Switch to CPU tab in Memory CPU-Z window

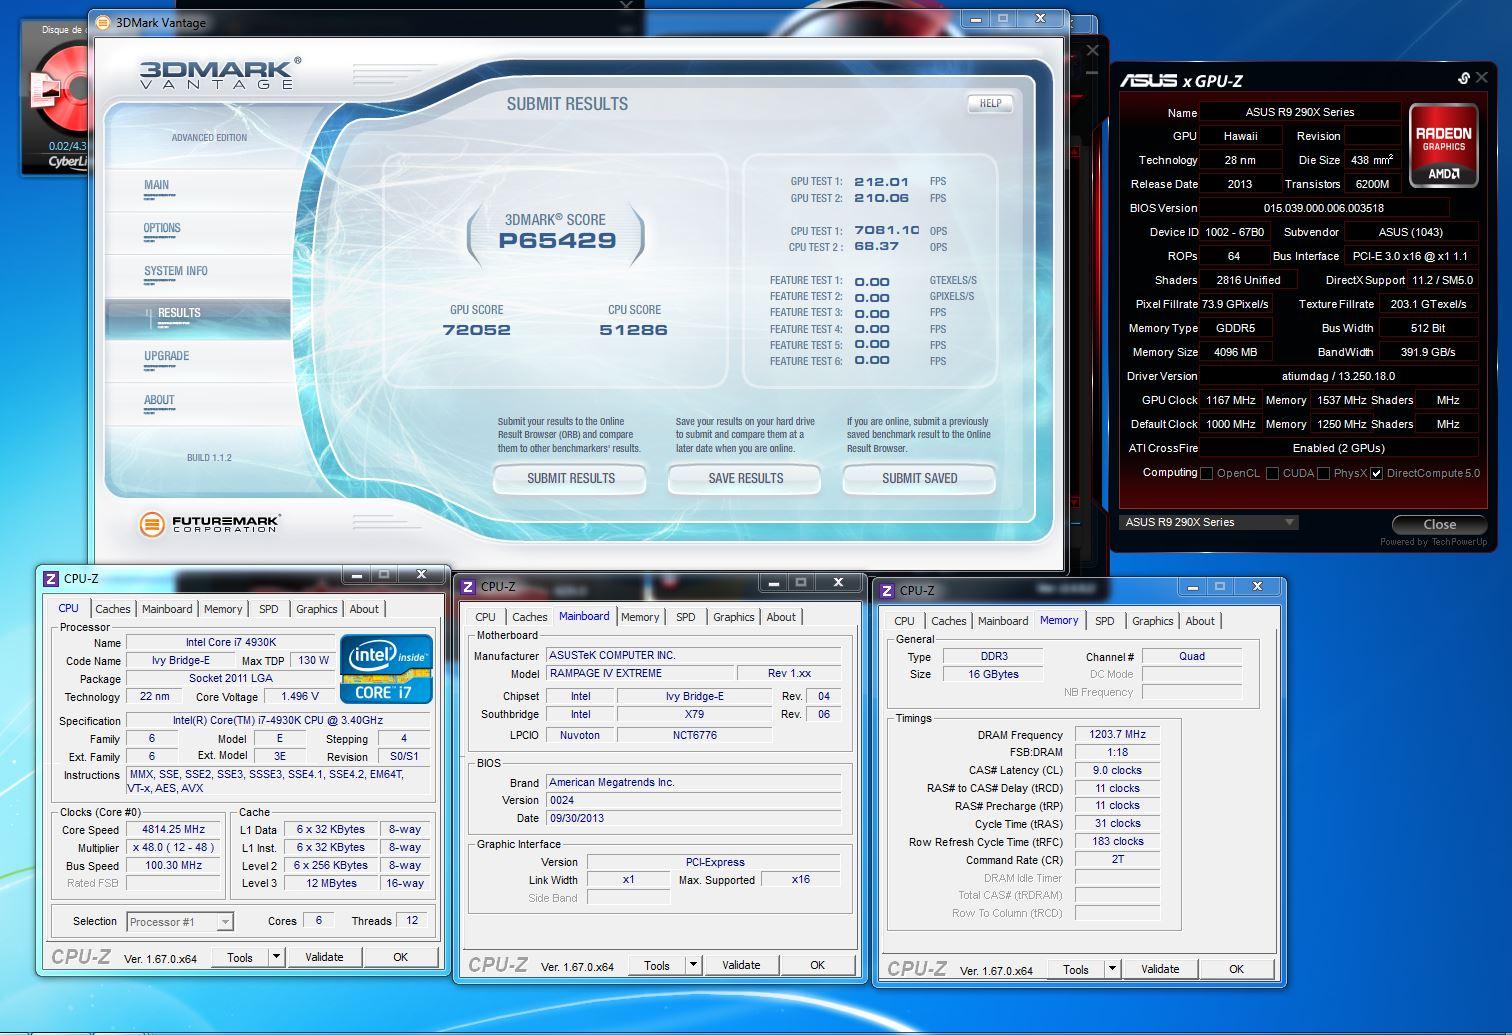pos(905,621)
